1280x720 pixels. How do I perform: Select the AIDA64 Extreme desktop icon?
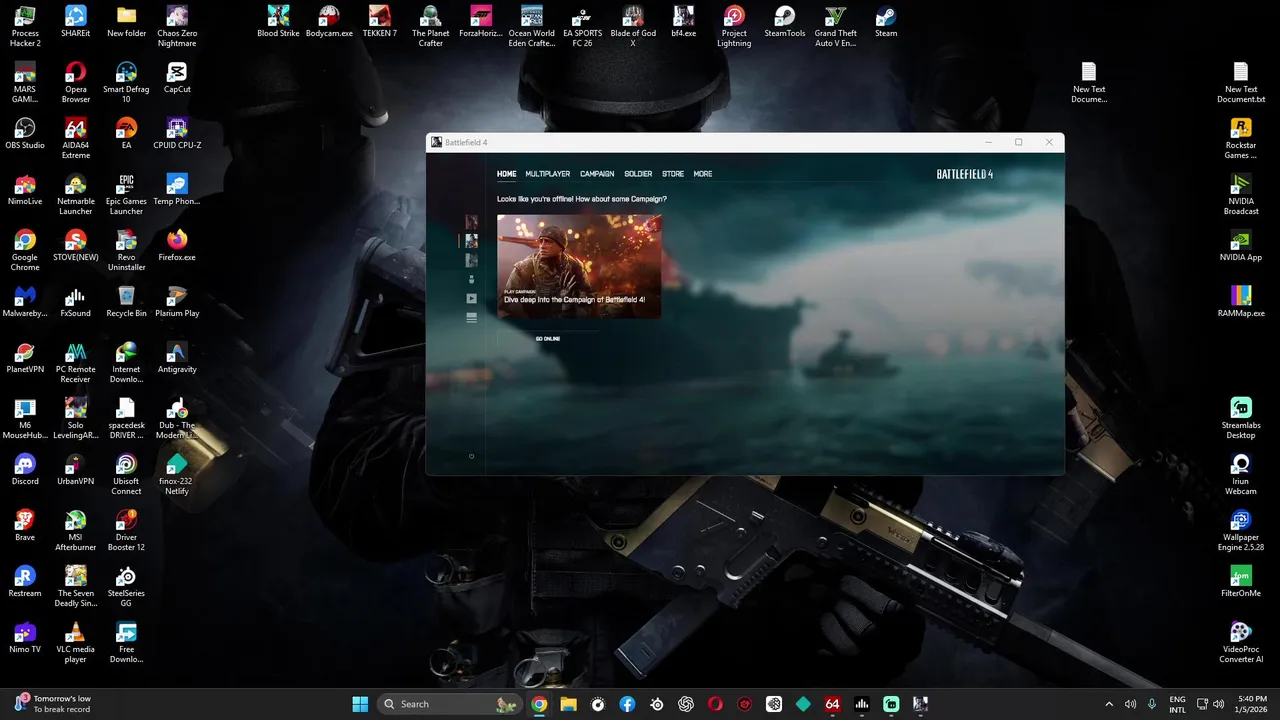click(x=75, y=139)
